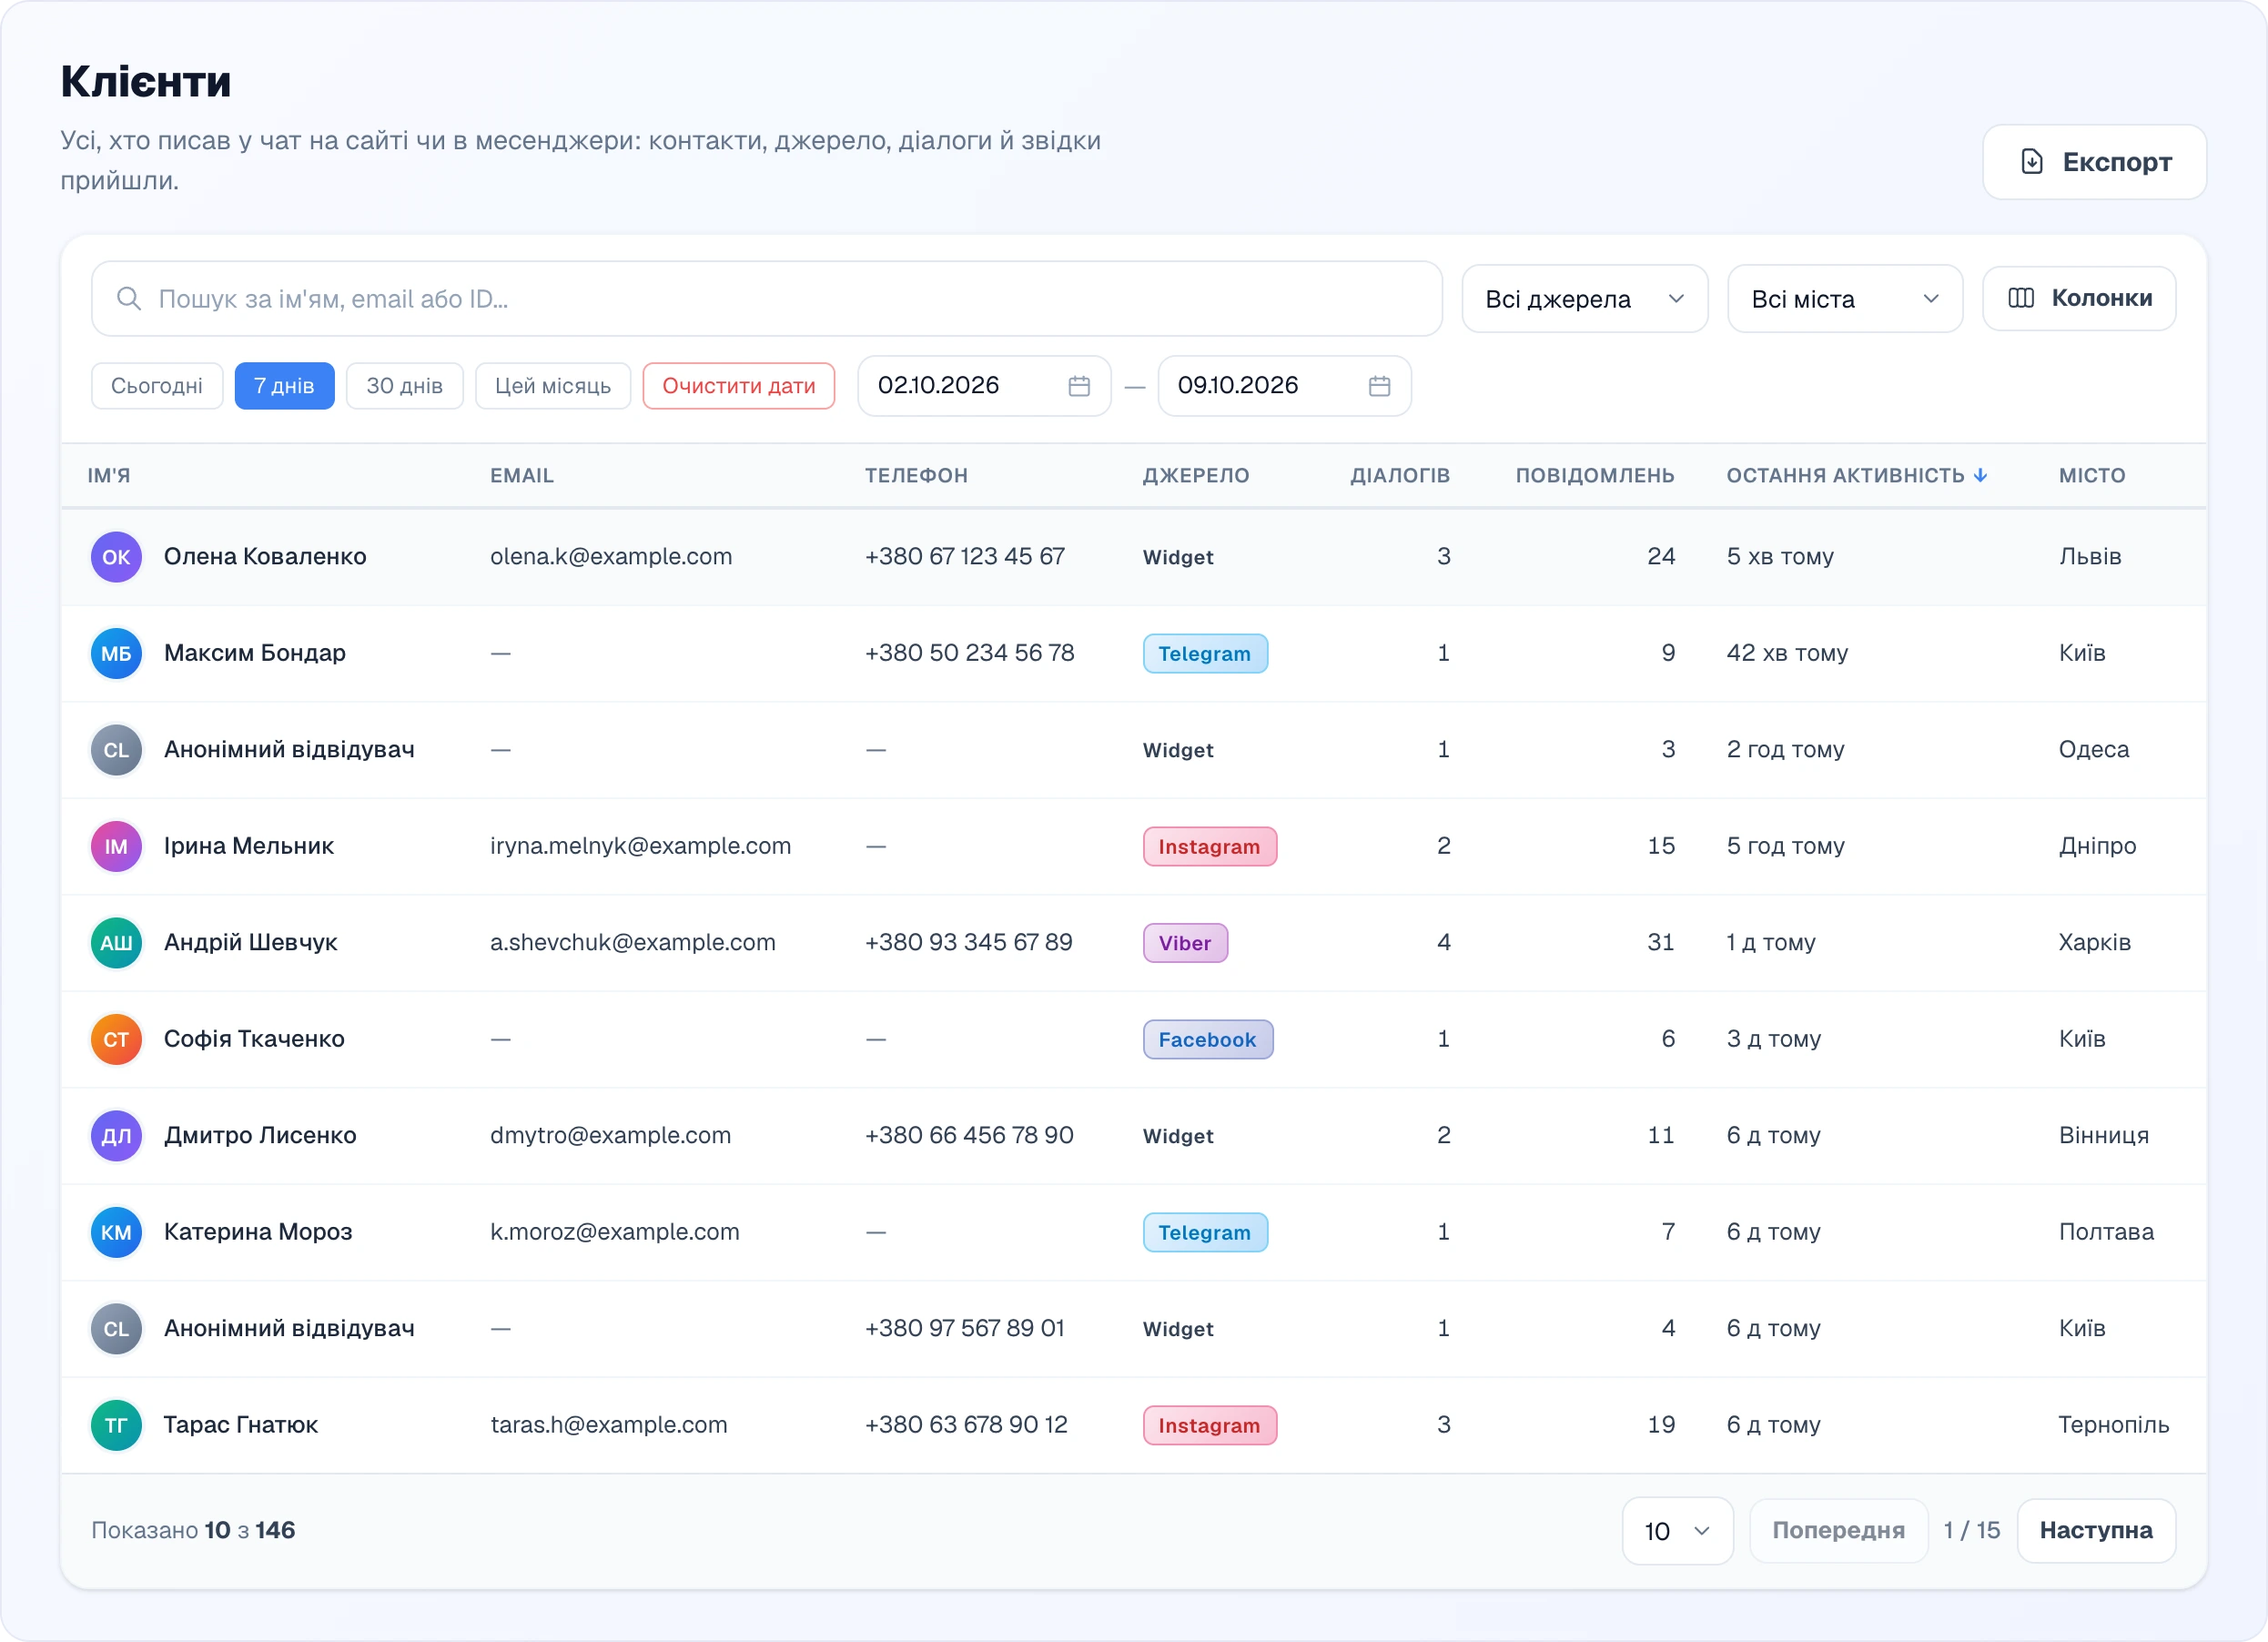This screenshot has height=1642, width=2268.
Task: Click the search magnifier icon
Action: point(128,298)
